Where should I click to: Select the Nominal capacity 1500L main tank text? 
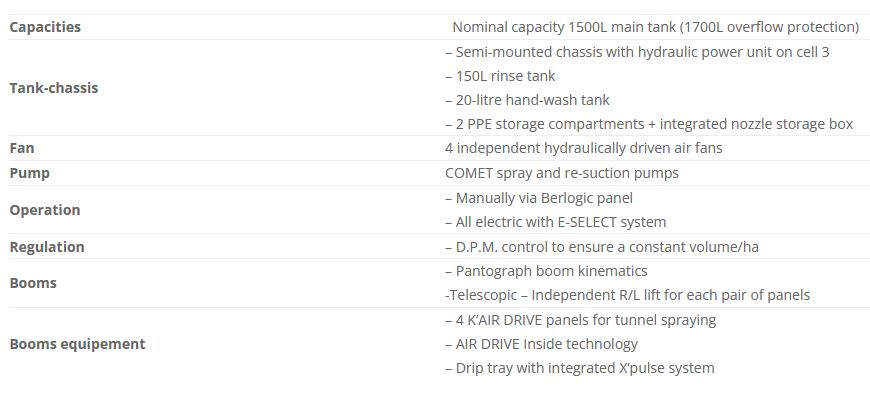click(x=655, y=27)
